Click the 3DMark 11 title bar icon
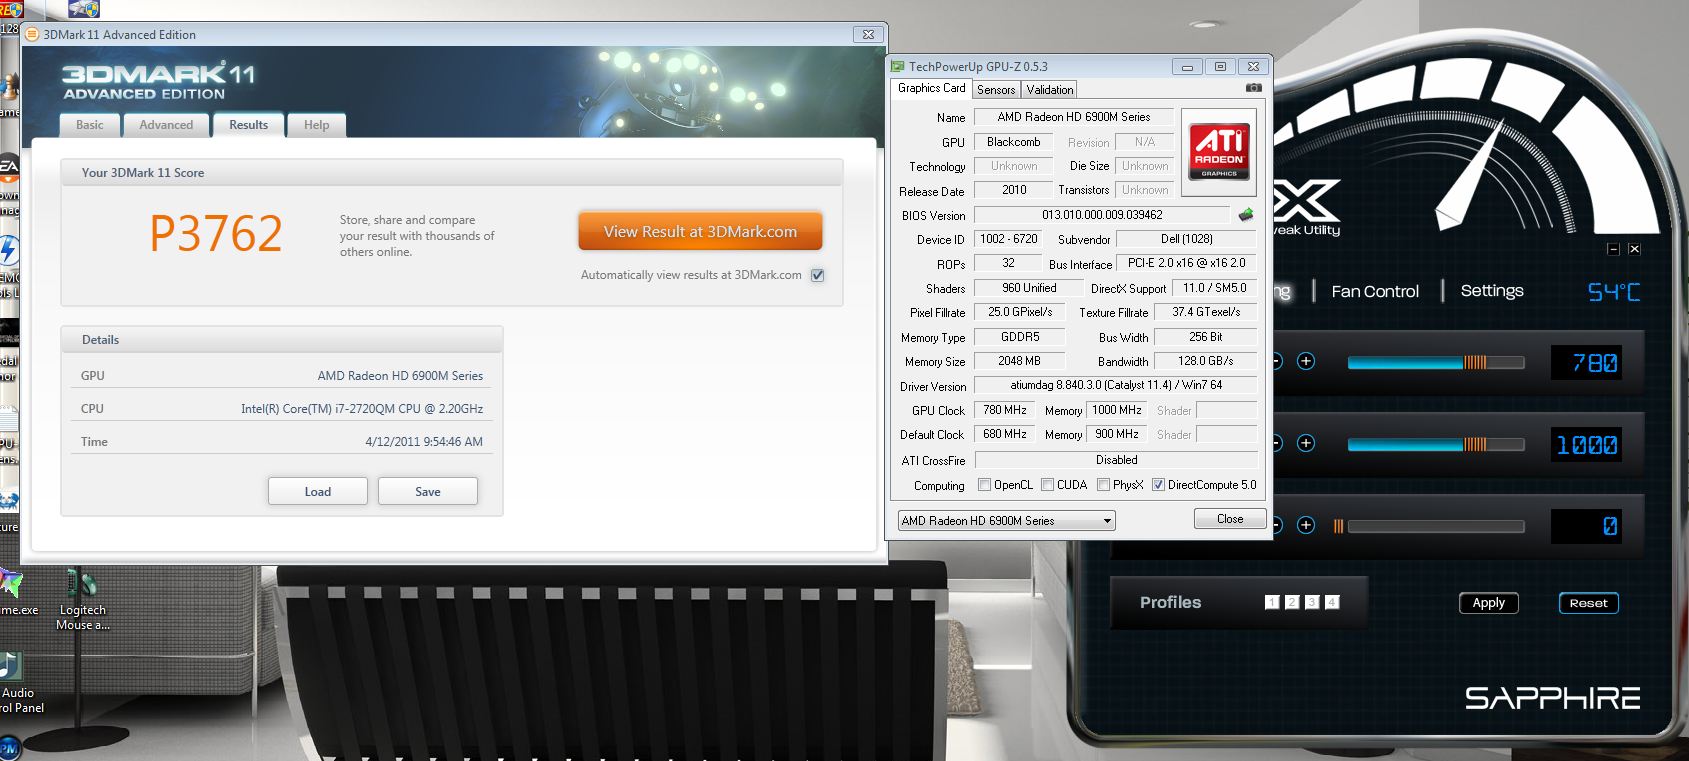The width and height of the screenshot is (1689, 761). [x=30, y=34]
